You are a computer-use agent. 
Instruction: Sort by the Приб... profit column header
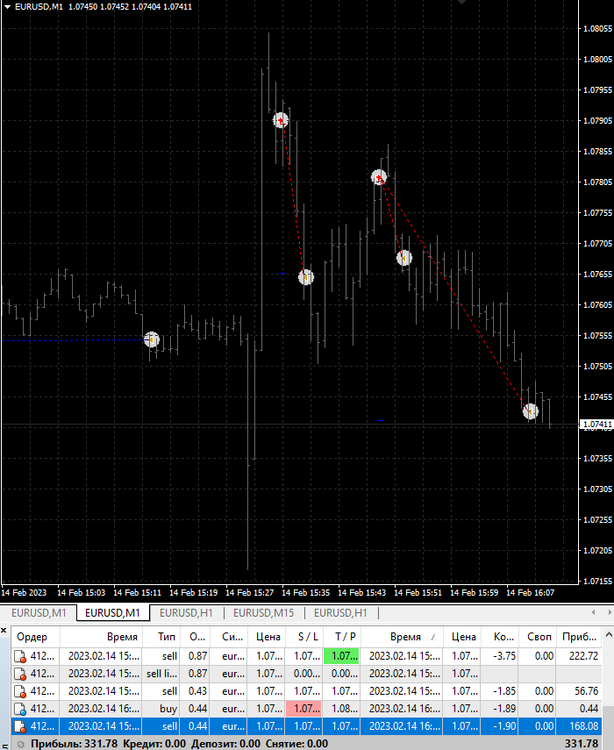click(579, 637)
